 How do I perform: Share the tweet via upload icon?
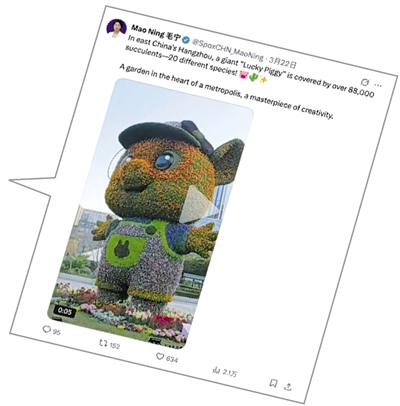tap(288, 387)
